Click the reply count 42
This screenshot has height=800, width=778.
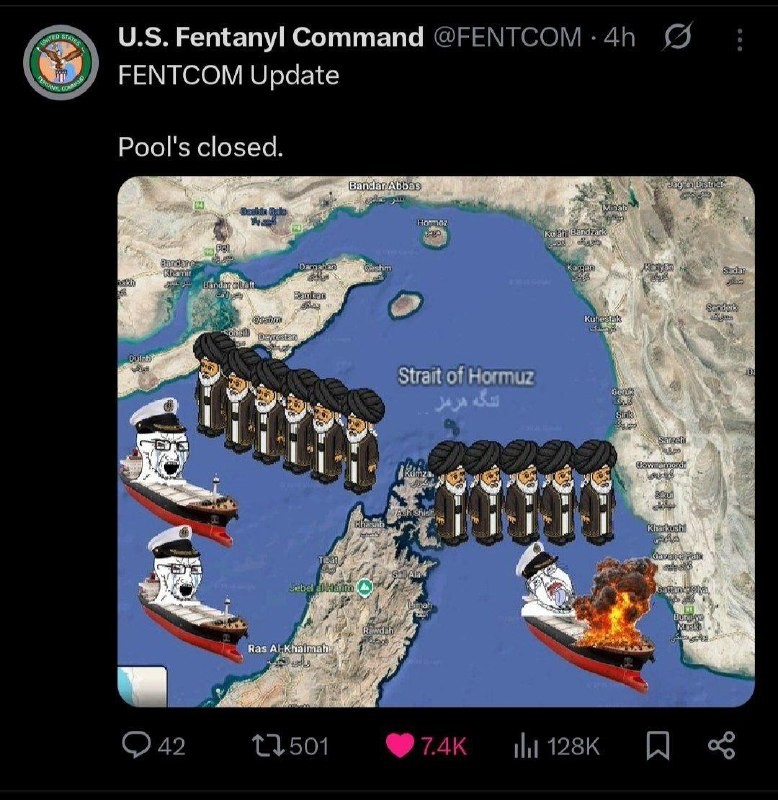[x=171, y=746]
